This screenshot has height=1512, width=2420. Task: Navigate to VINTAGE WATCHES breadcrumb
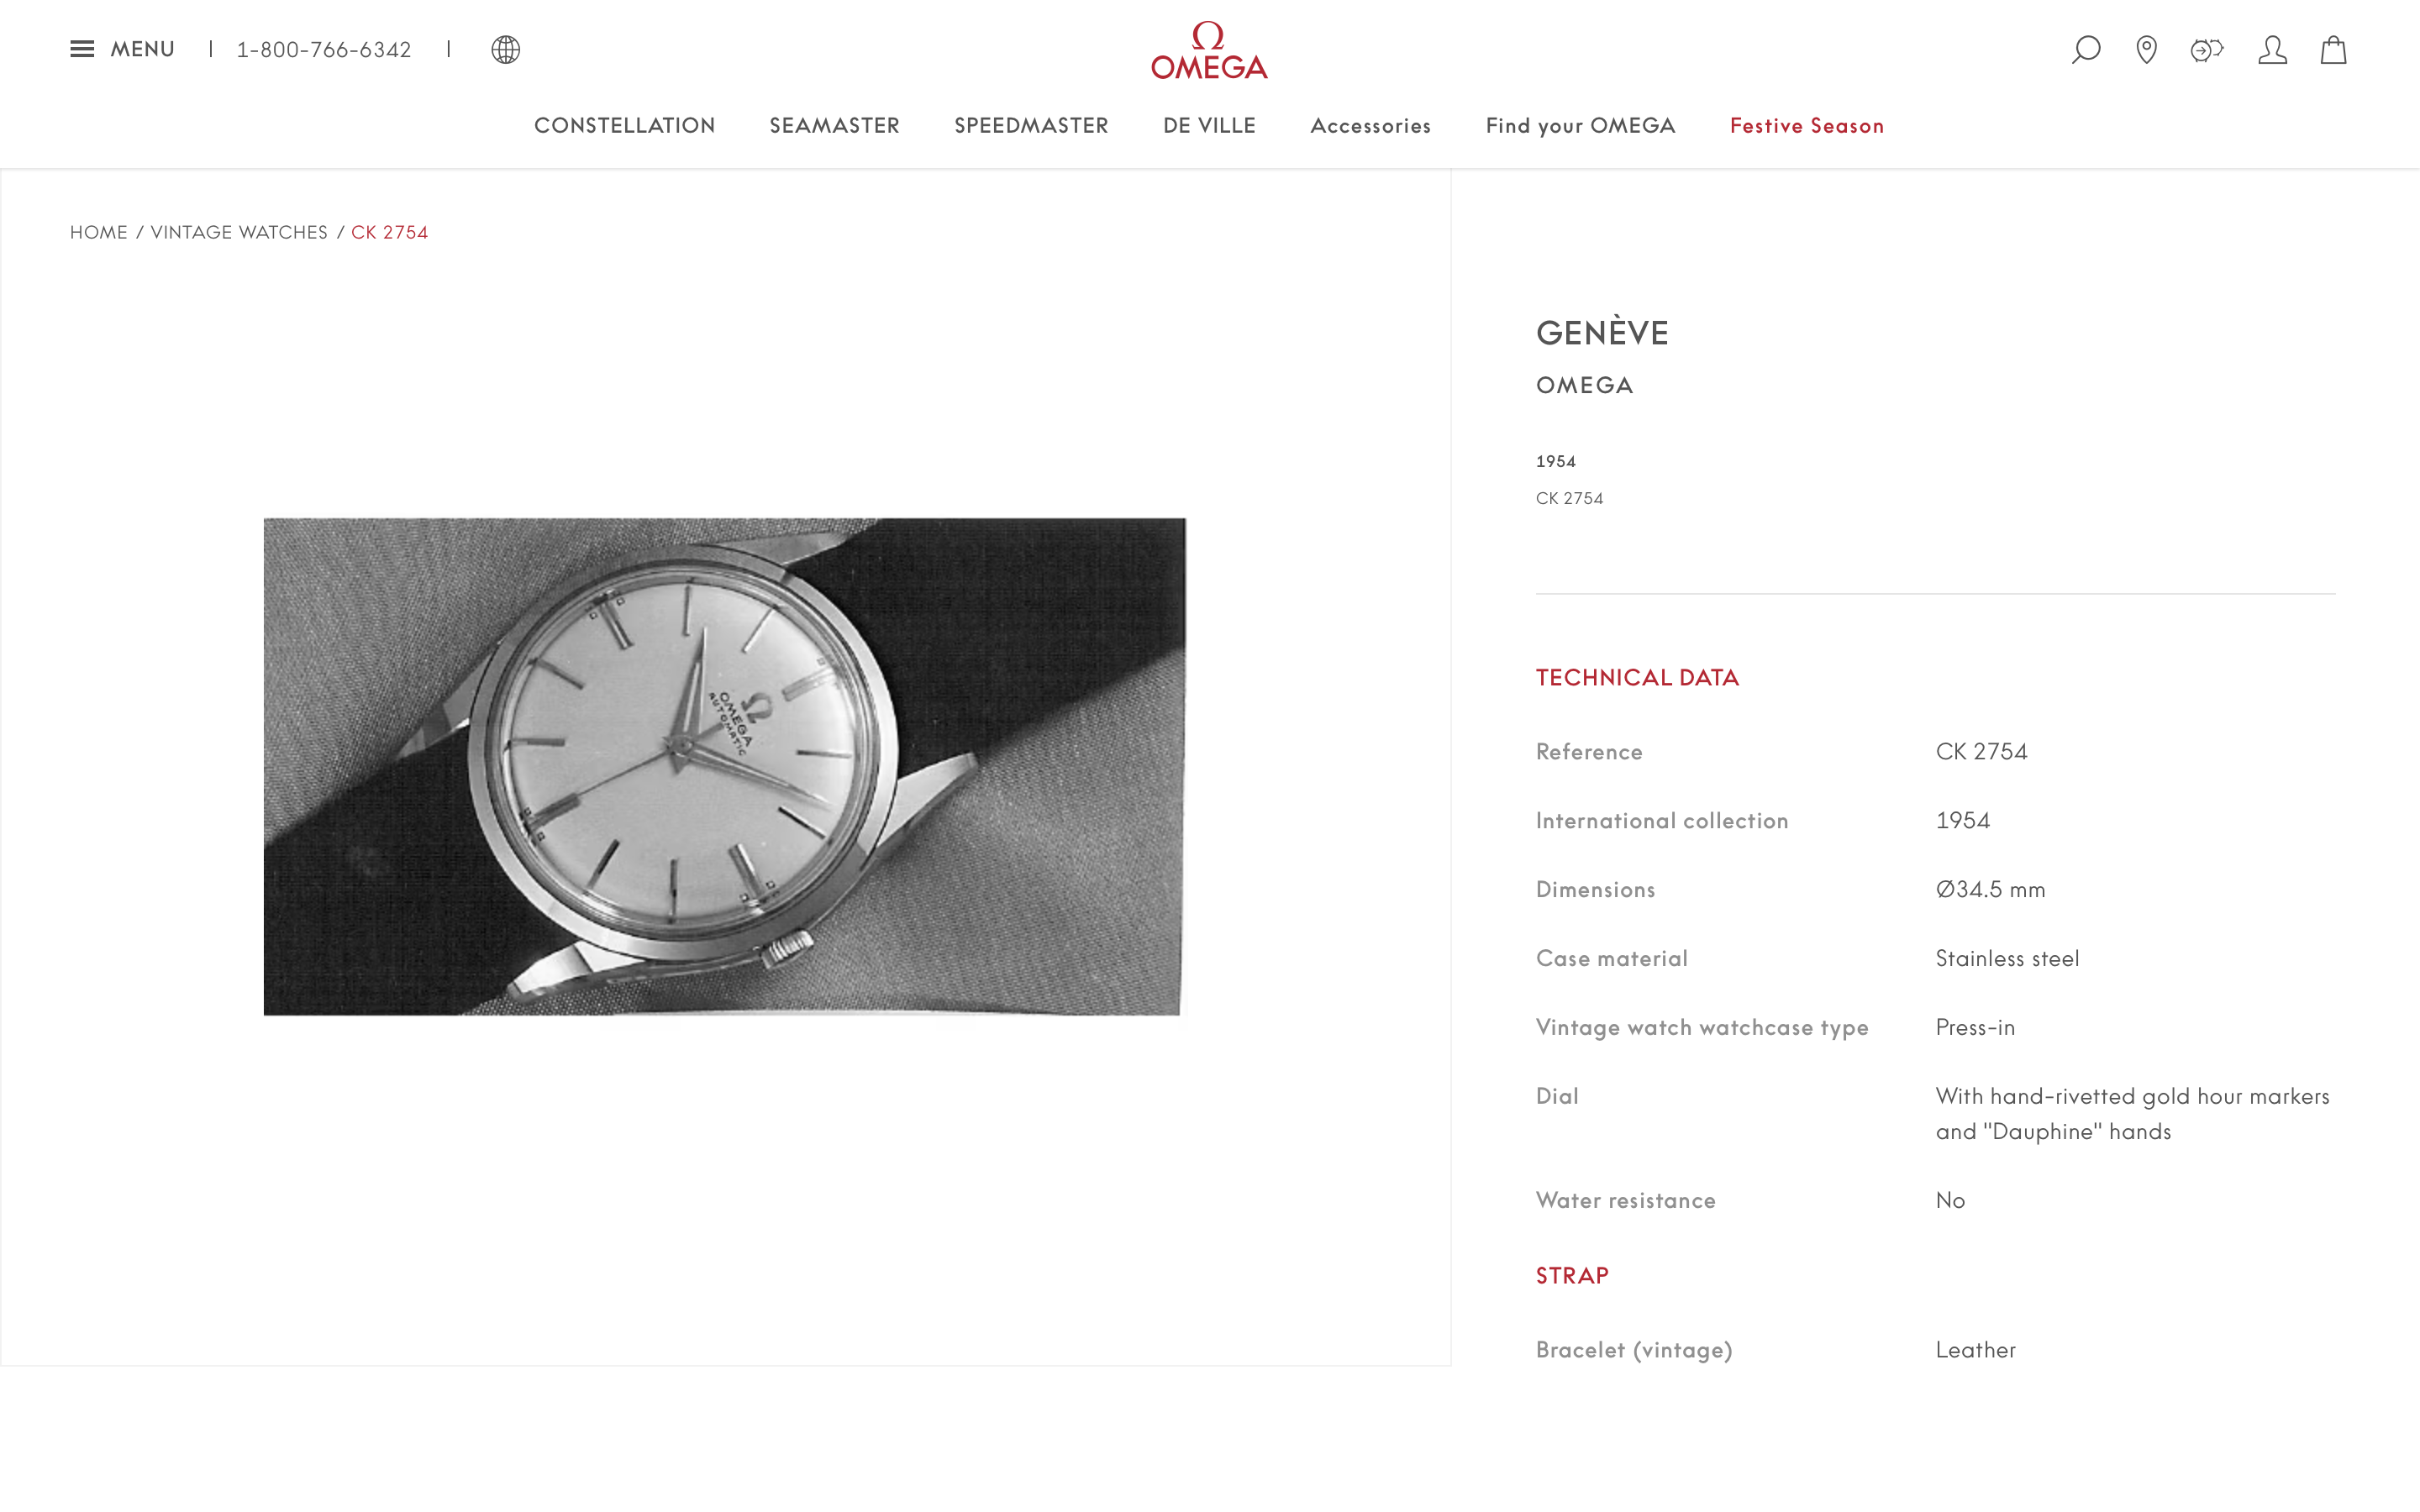[x=239, y=232]
